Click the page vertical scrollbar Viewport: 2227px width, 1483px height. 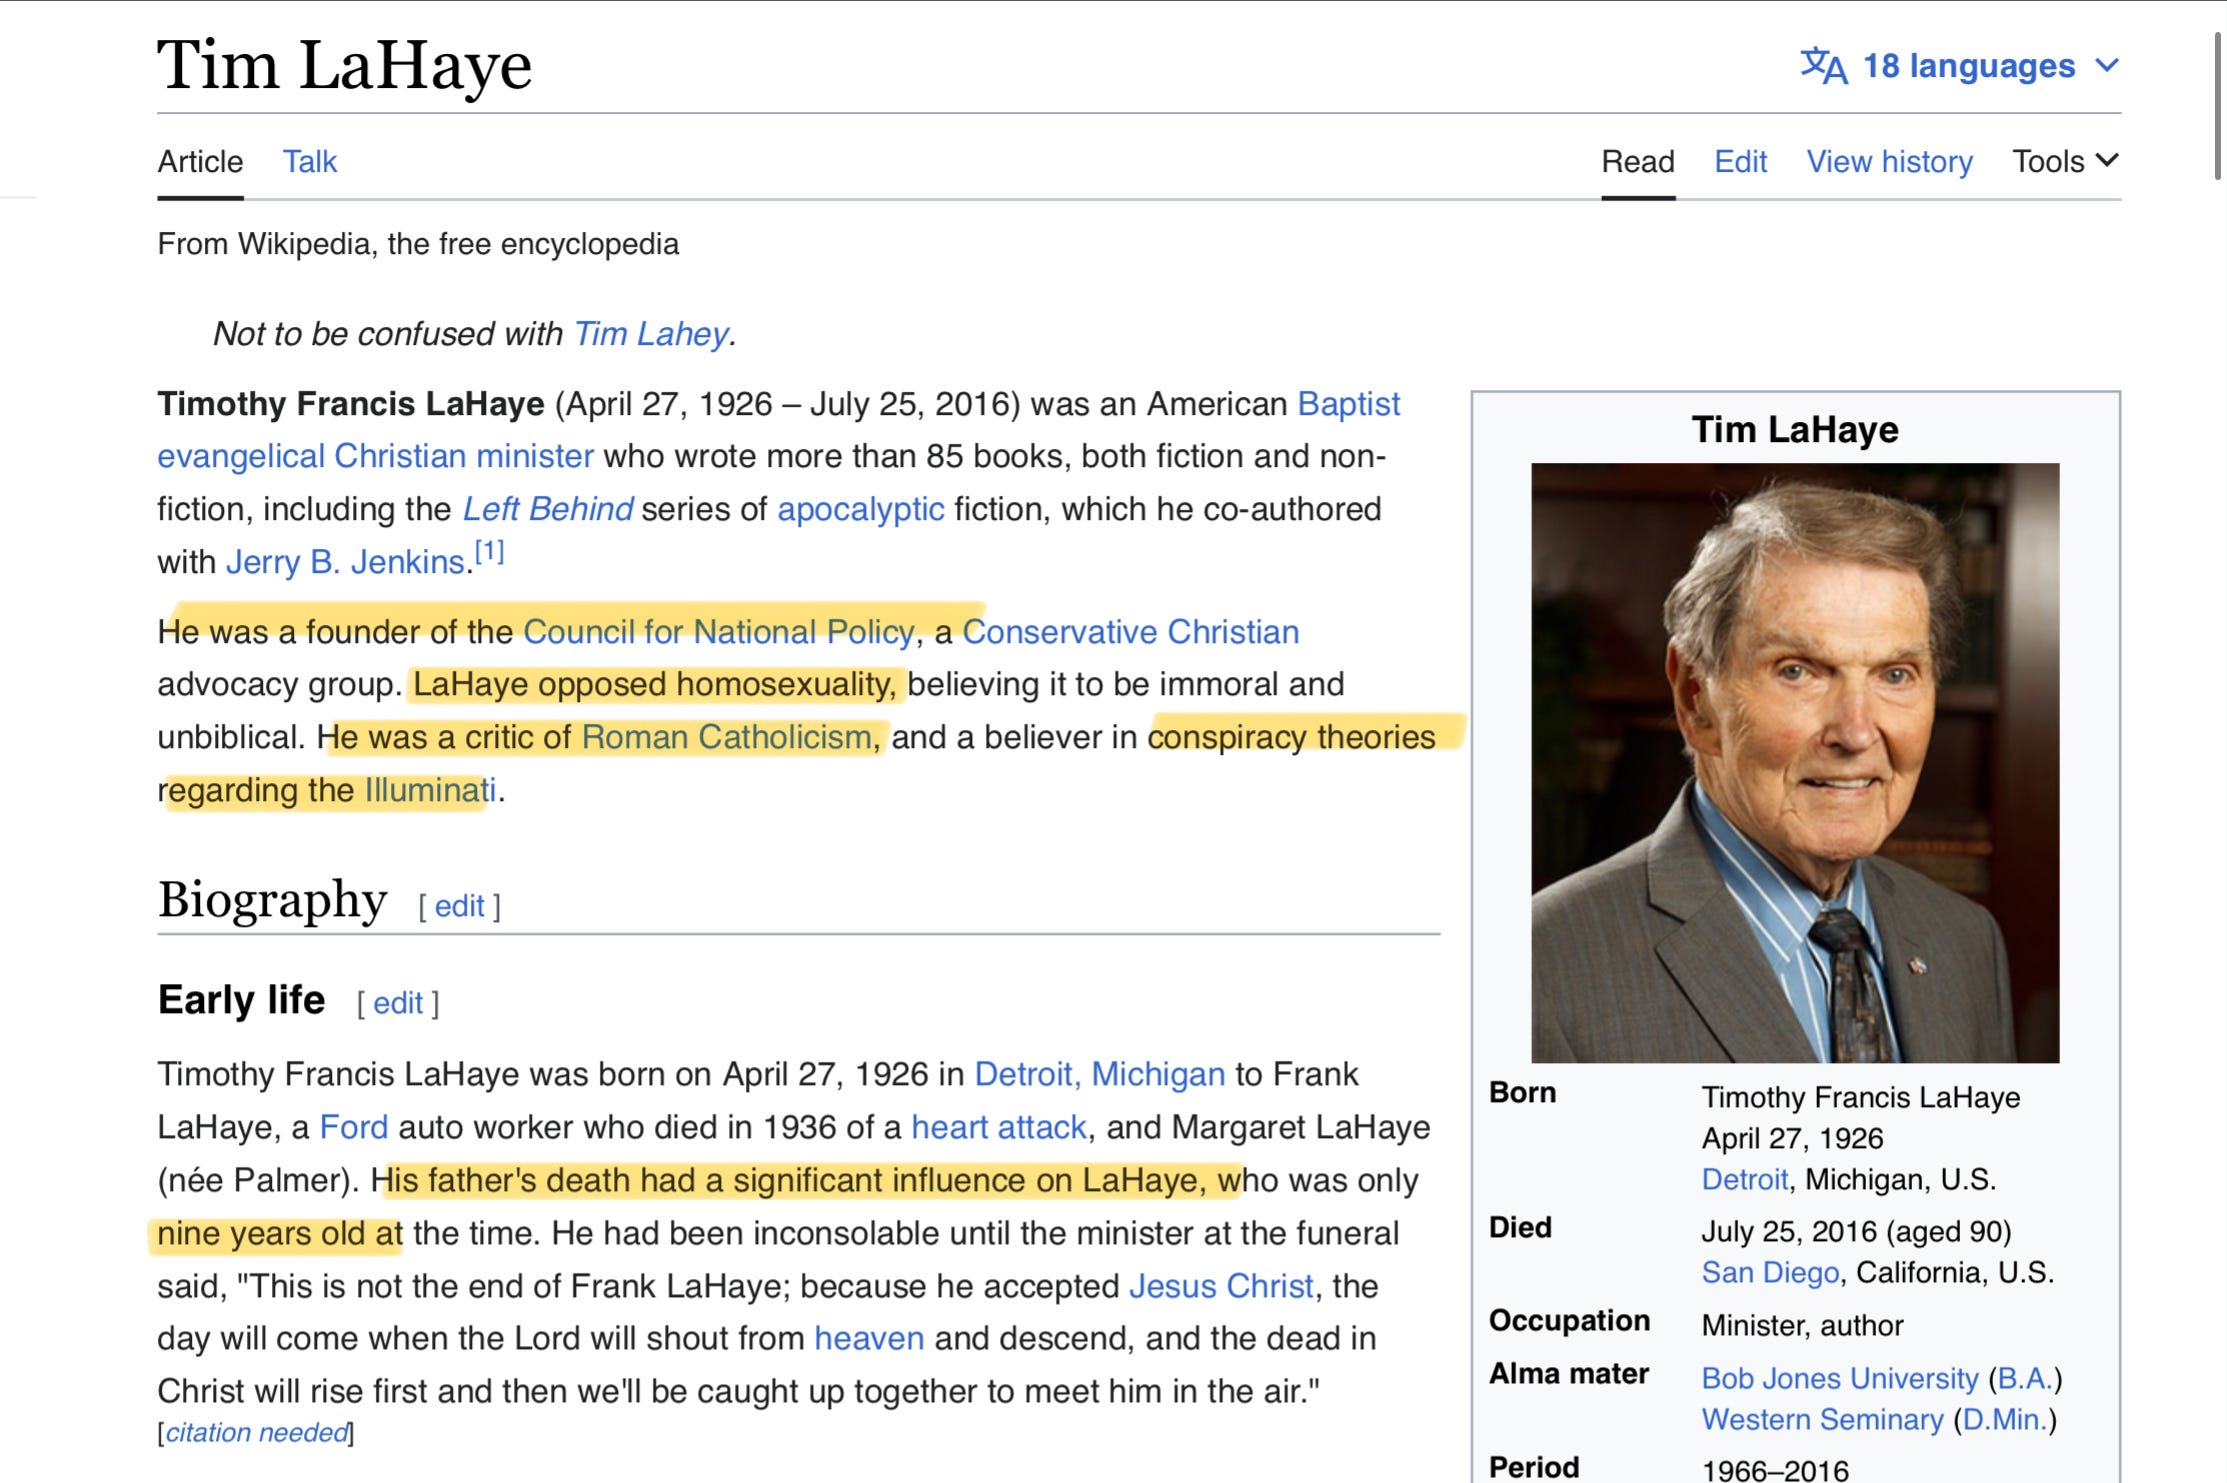point(2217,105)
